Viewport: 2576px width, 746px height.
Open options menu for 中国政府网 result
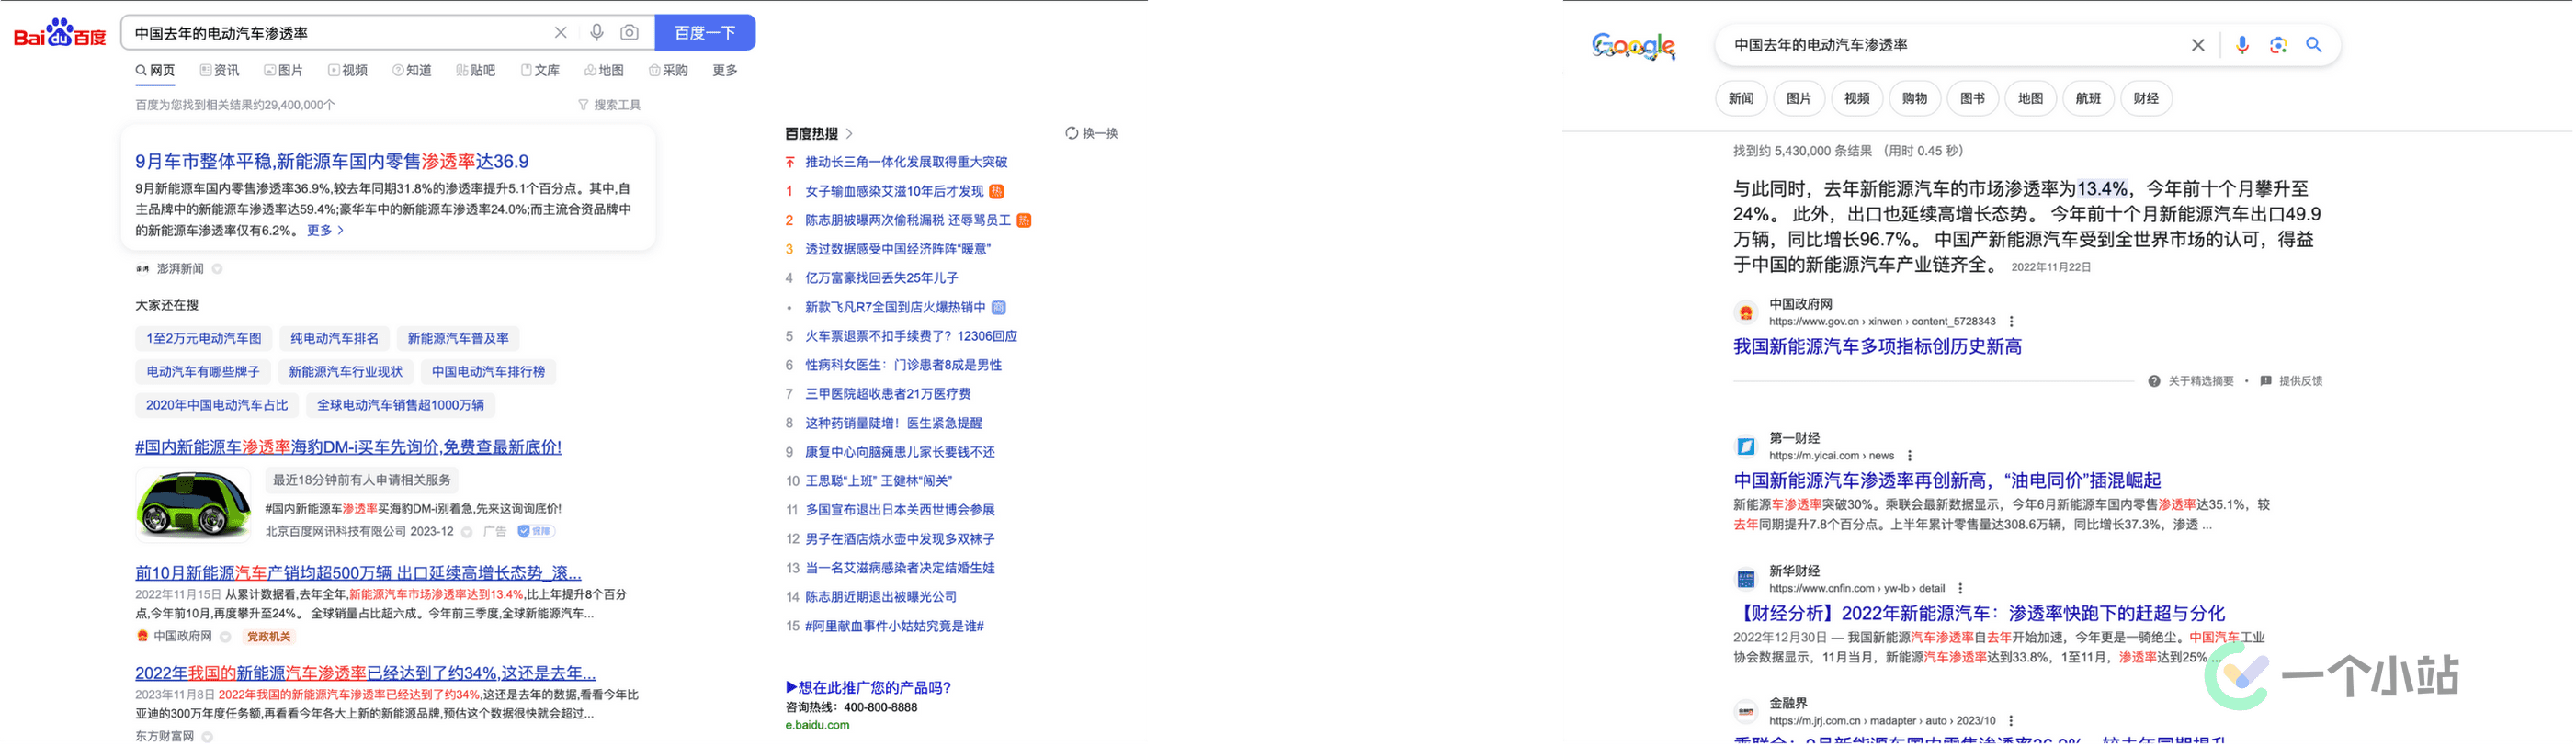click(2012, 322)
